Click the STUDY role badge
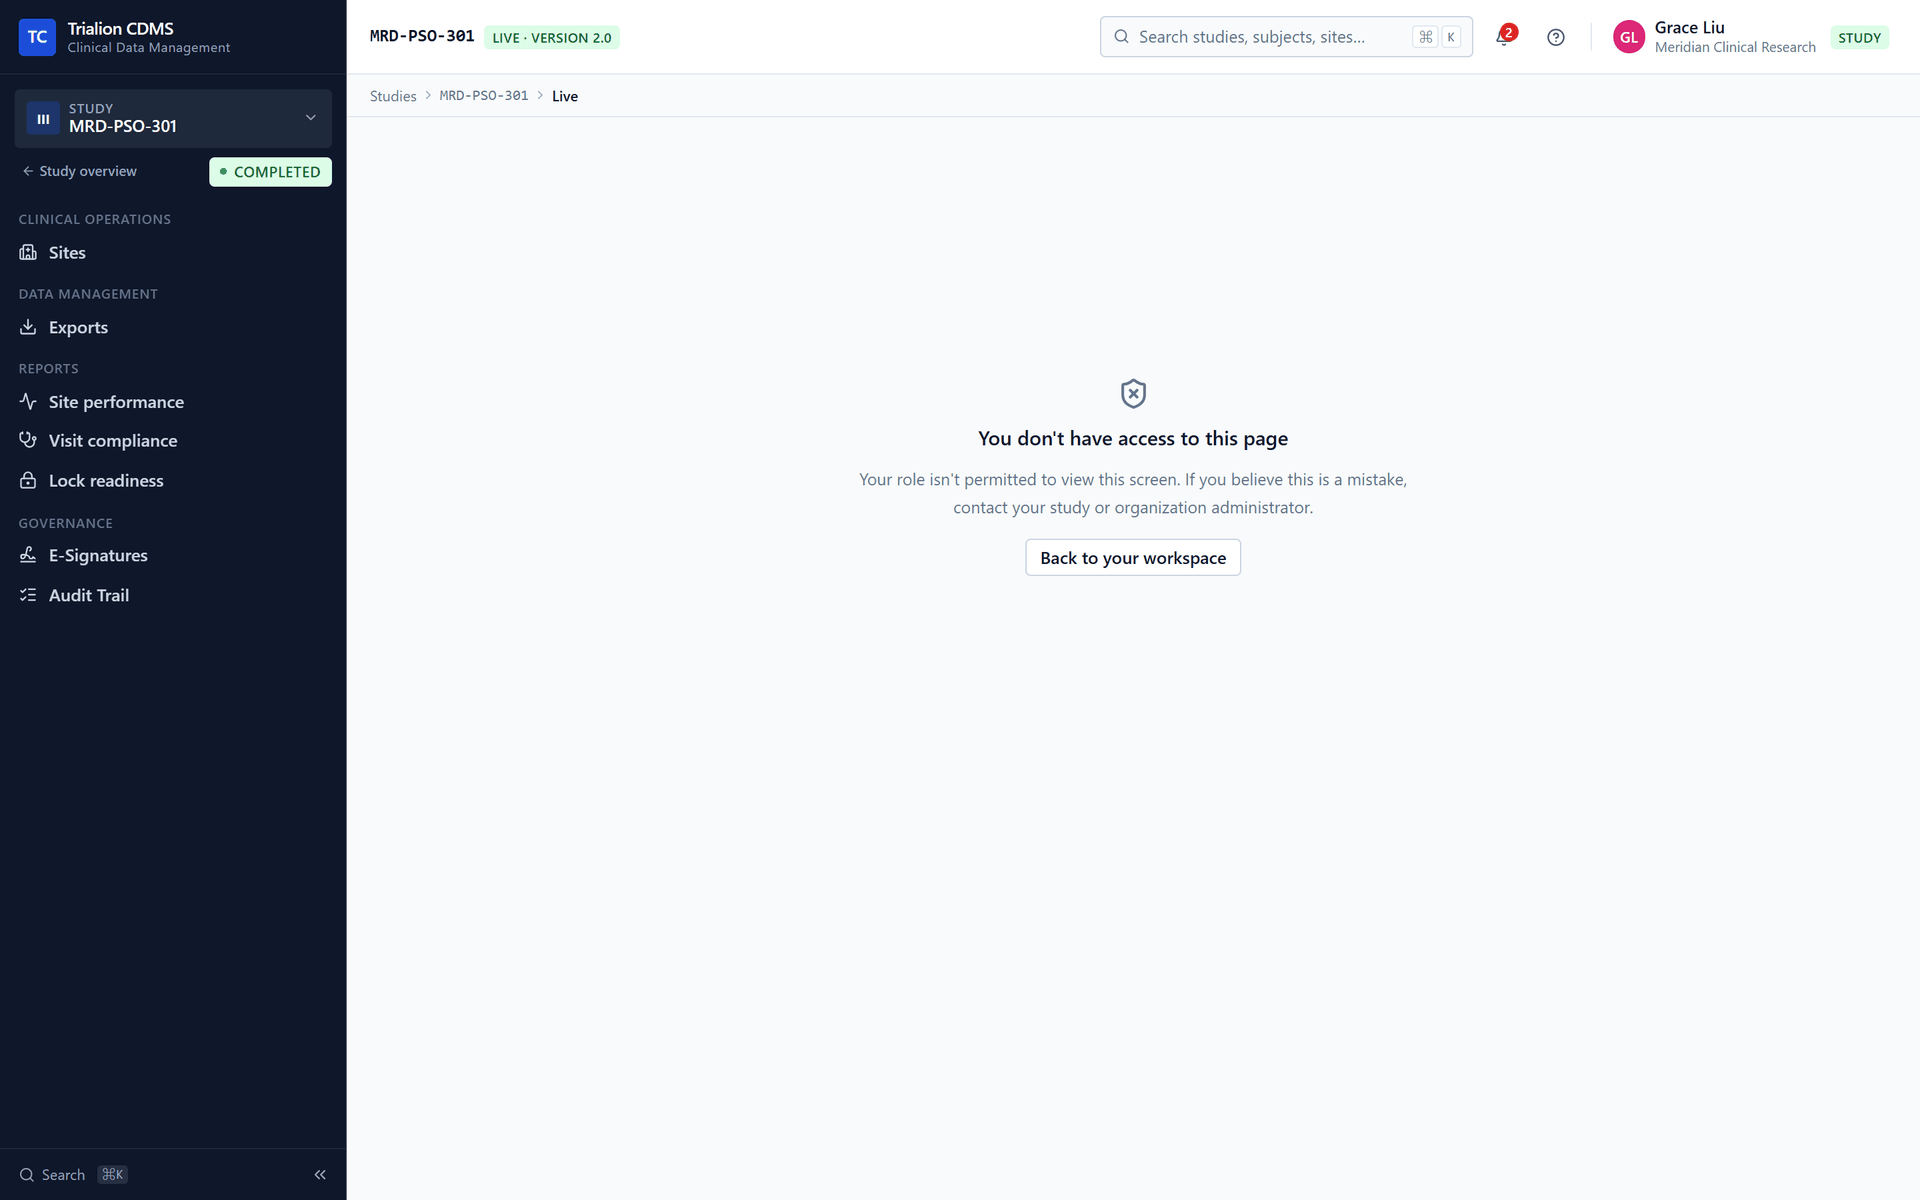Image resolution: width=1920 pixels, height=1200 pixels. pos(1859,37)
